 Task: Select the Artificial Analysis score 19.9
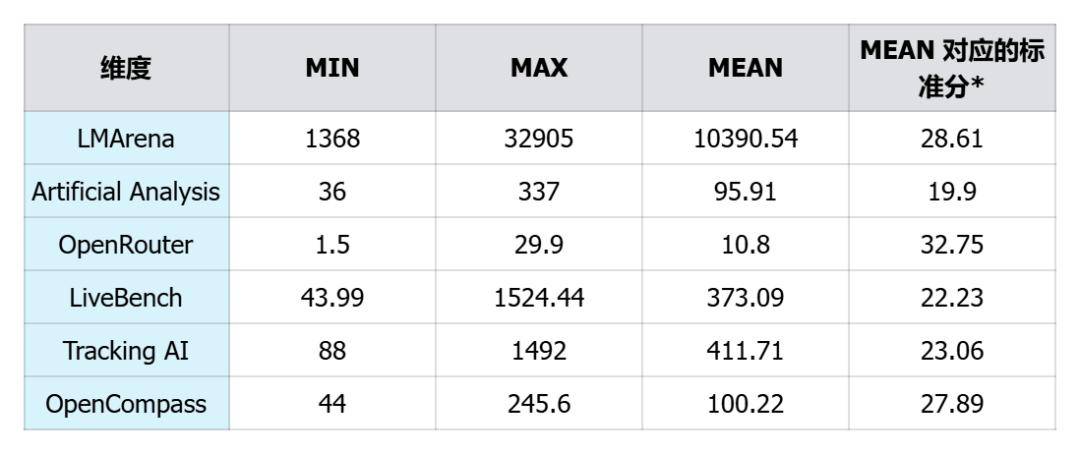tap(952, 192)
